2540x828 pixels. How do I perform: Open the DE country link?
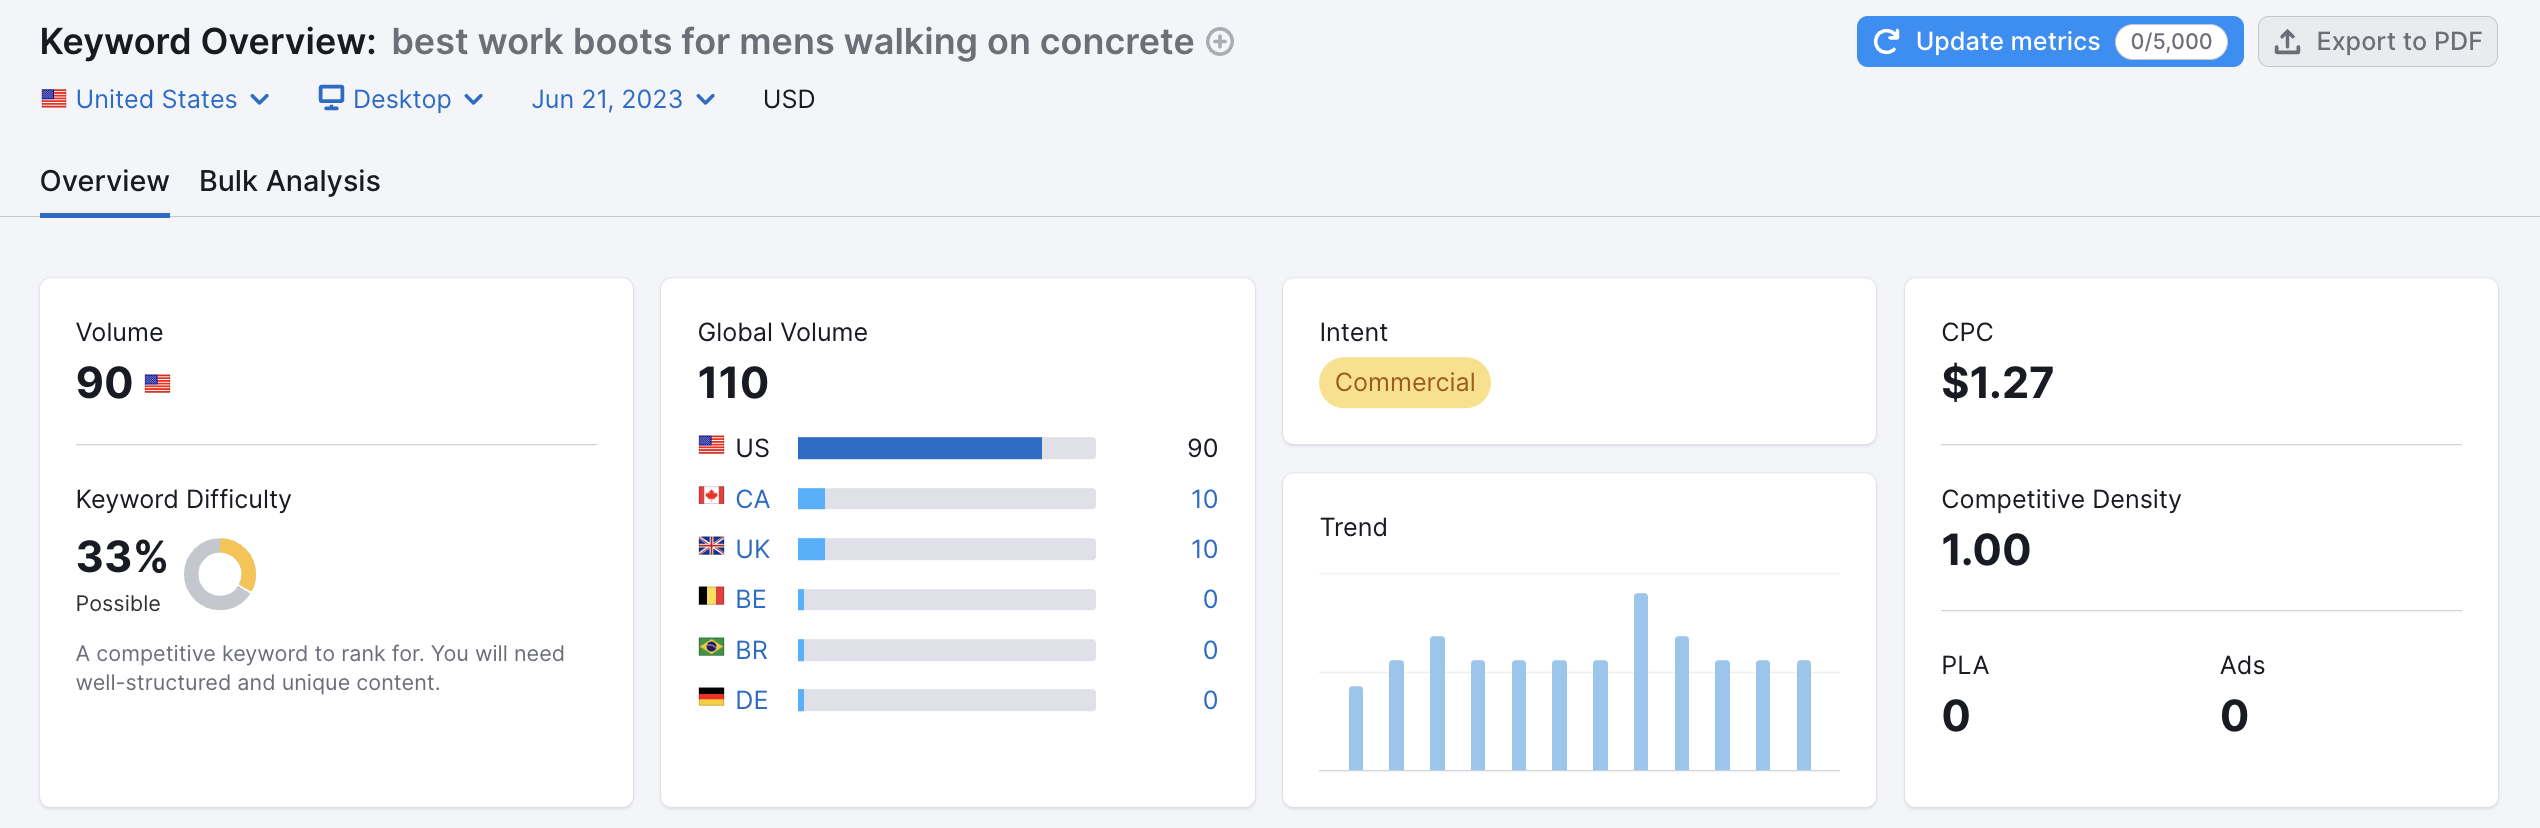pyautogui.click(x=751, y=700)
